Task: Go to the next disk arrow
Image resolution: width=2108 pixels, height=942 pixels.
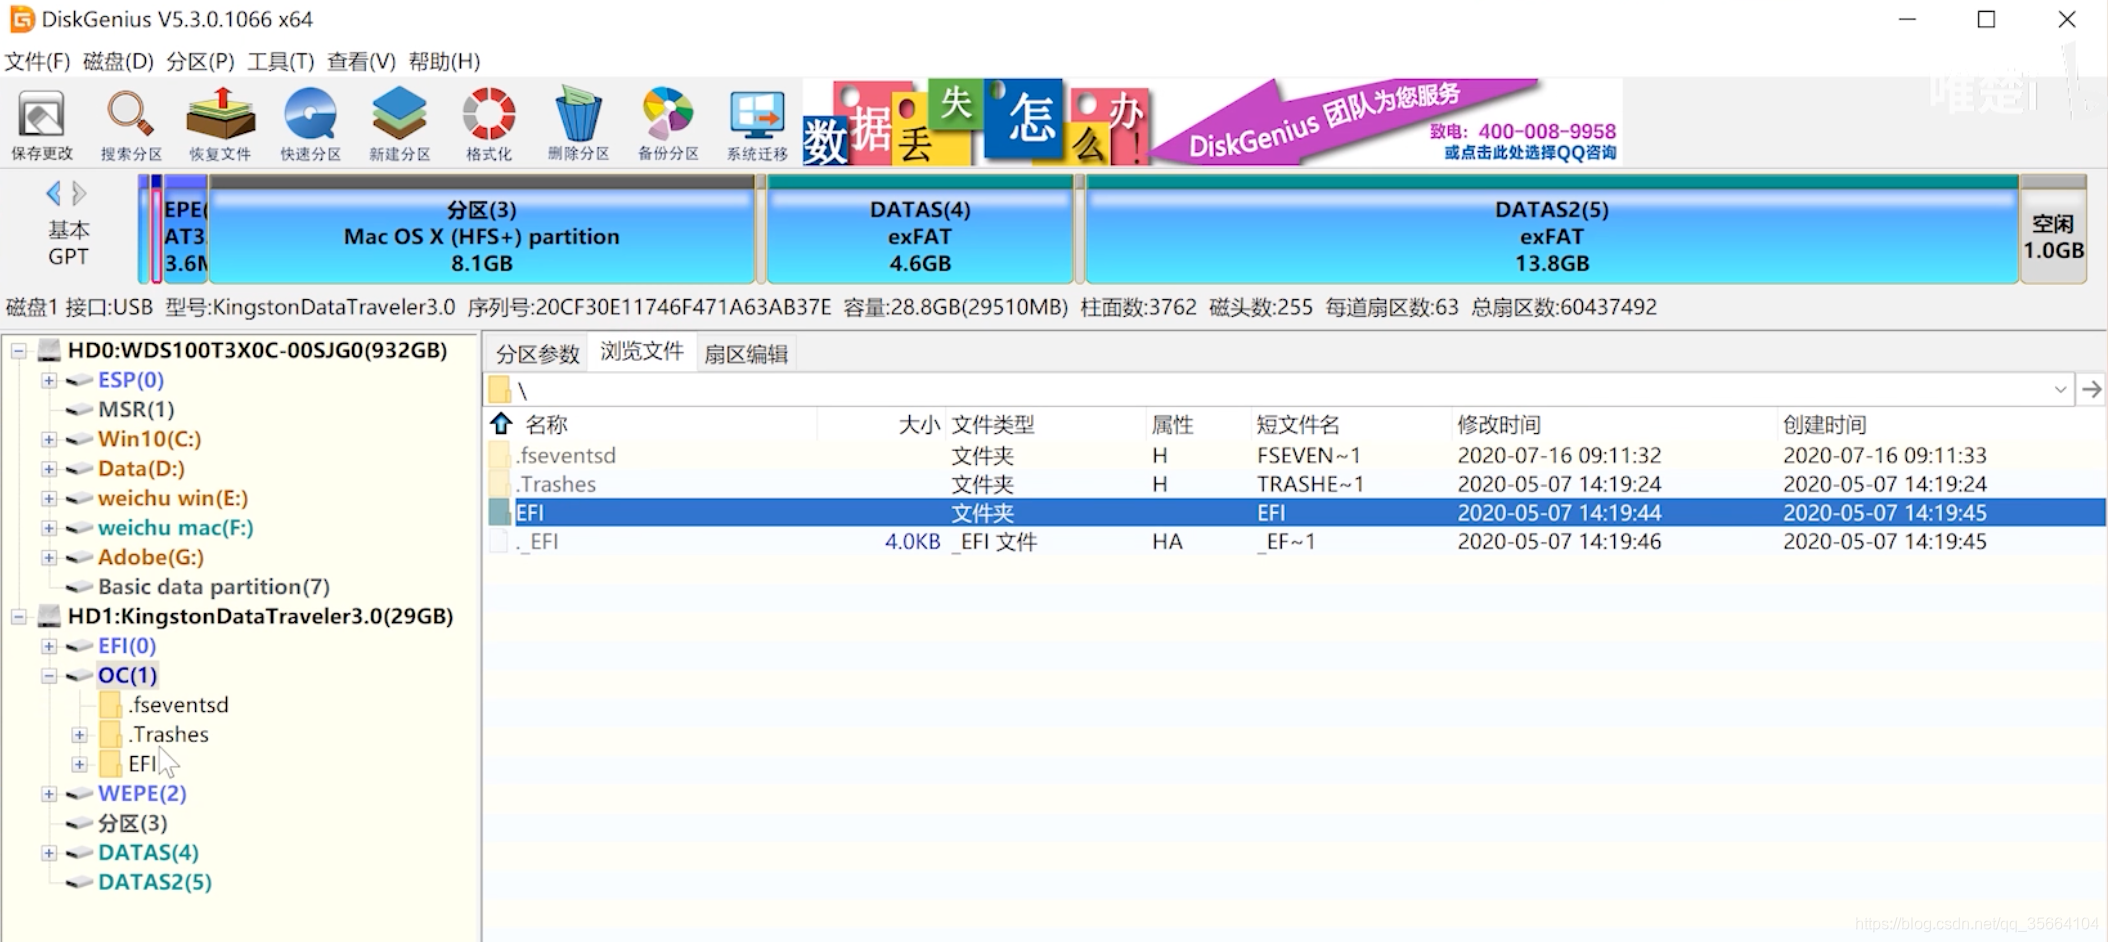Action: pyautogui.click(x=79, y=193)
